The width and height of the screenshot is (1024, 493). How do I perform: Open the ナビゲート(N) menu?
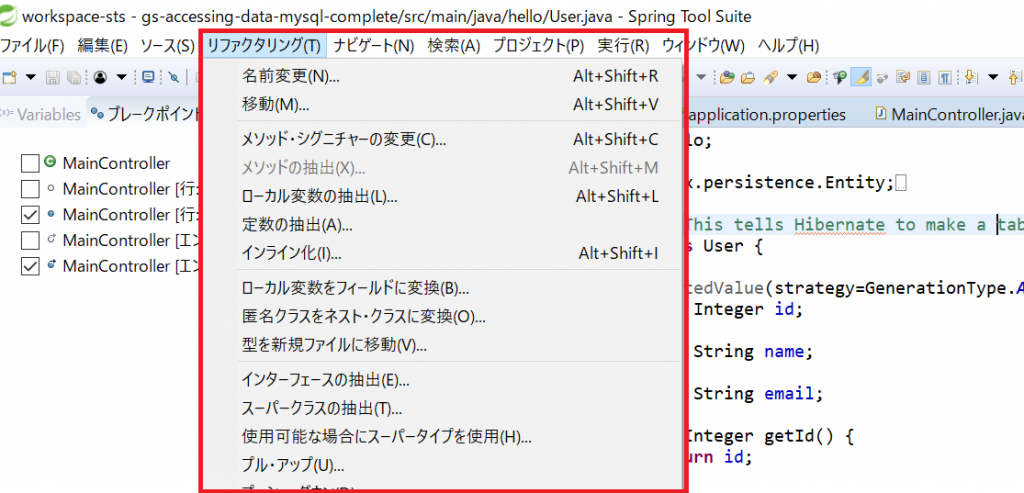tap(374, 46)
